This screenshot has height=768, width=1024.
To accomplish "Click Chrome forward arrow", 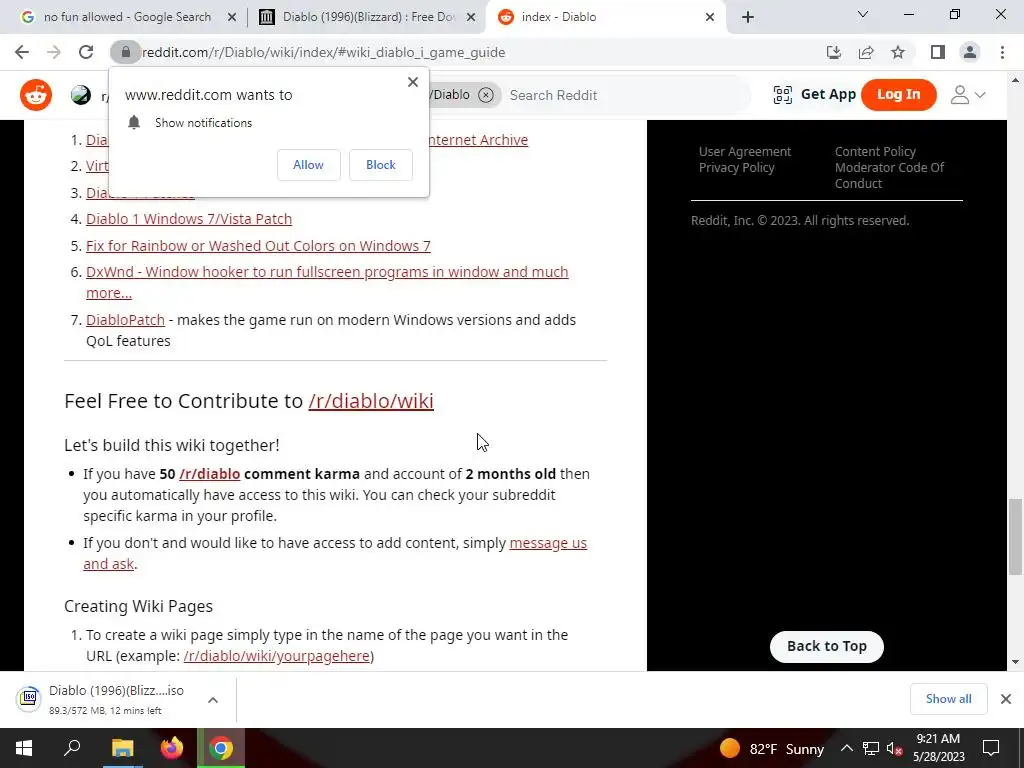I will pos(54,52).
